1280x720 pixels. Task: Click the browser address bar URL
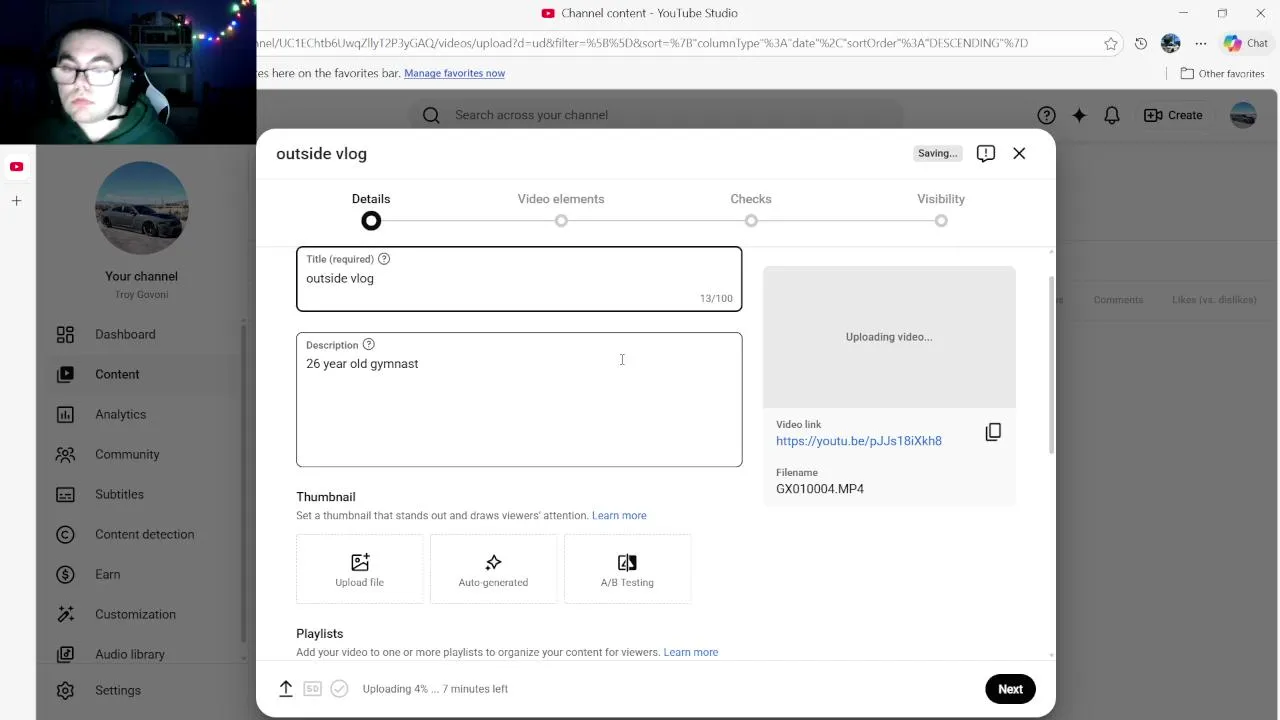point(642,43)
